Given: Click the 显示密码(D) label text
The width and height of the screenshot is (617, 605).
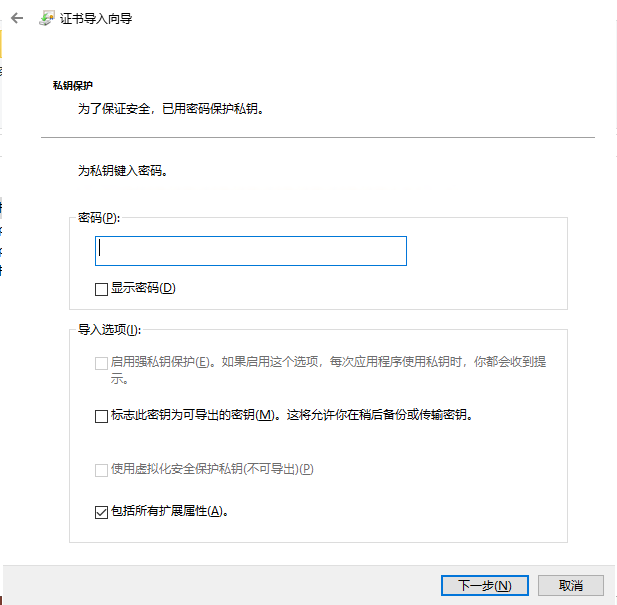Looking at the screenshot, I should tap(143, 288).
